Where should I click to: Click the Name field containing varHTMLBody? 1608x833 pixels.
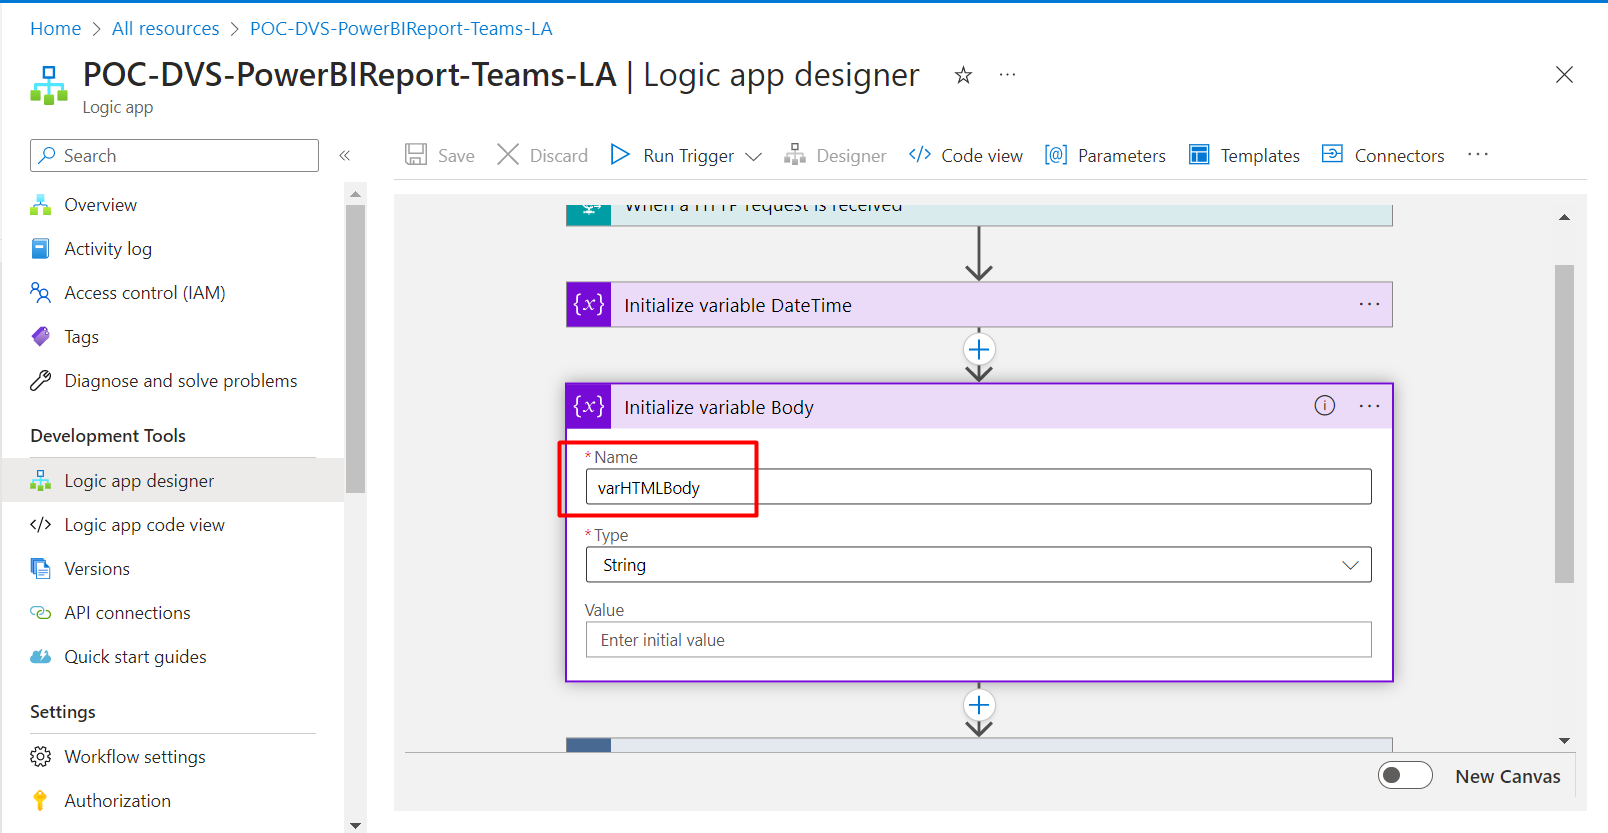(978, 487)
